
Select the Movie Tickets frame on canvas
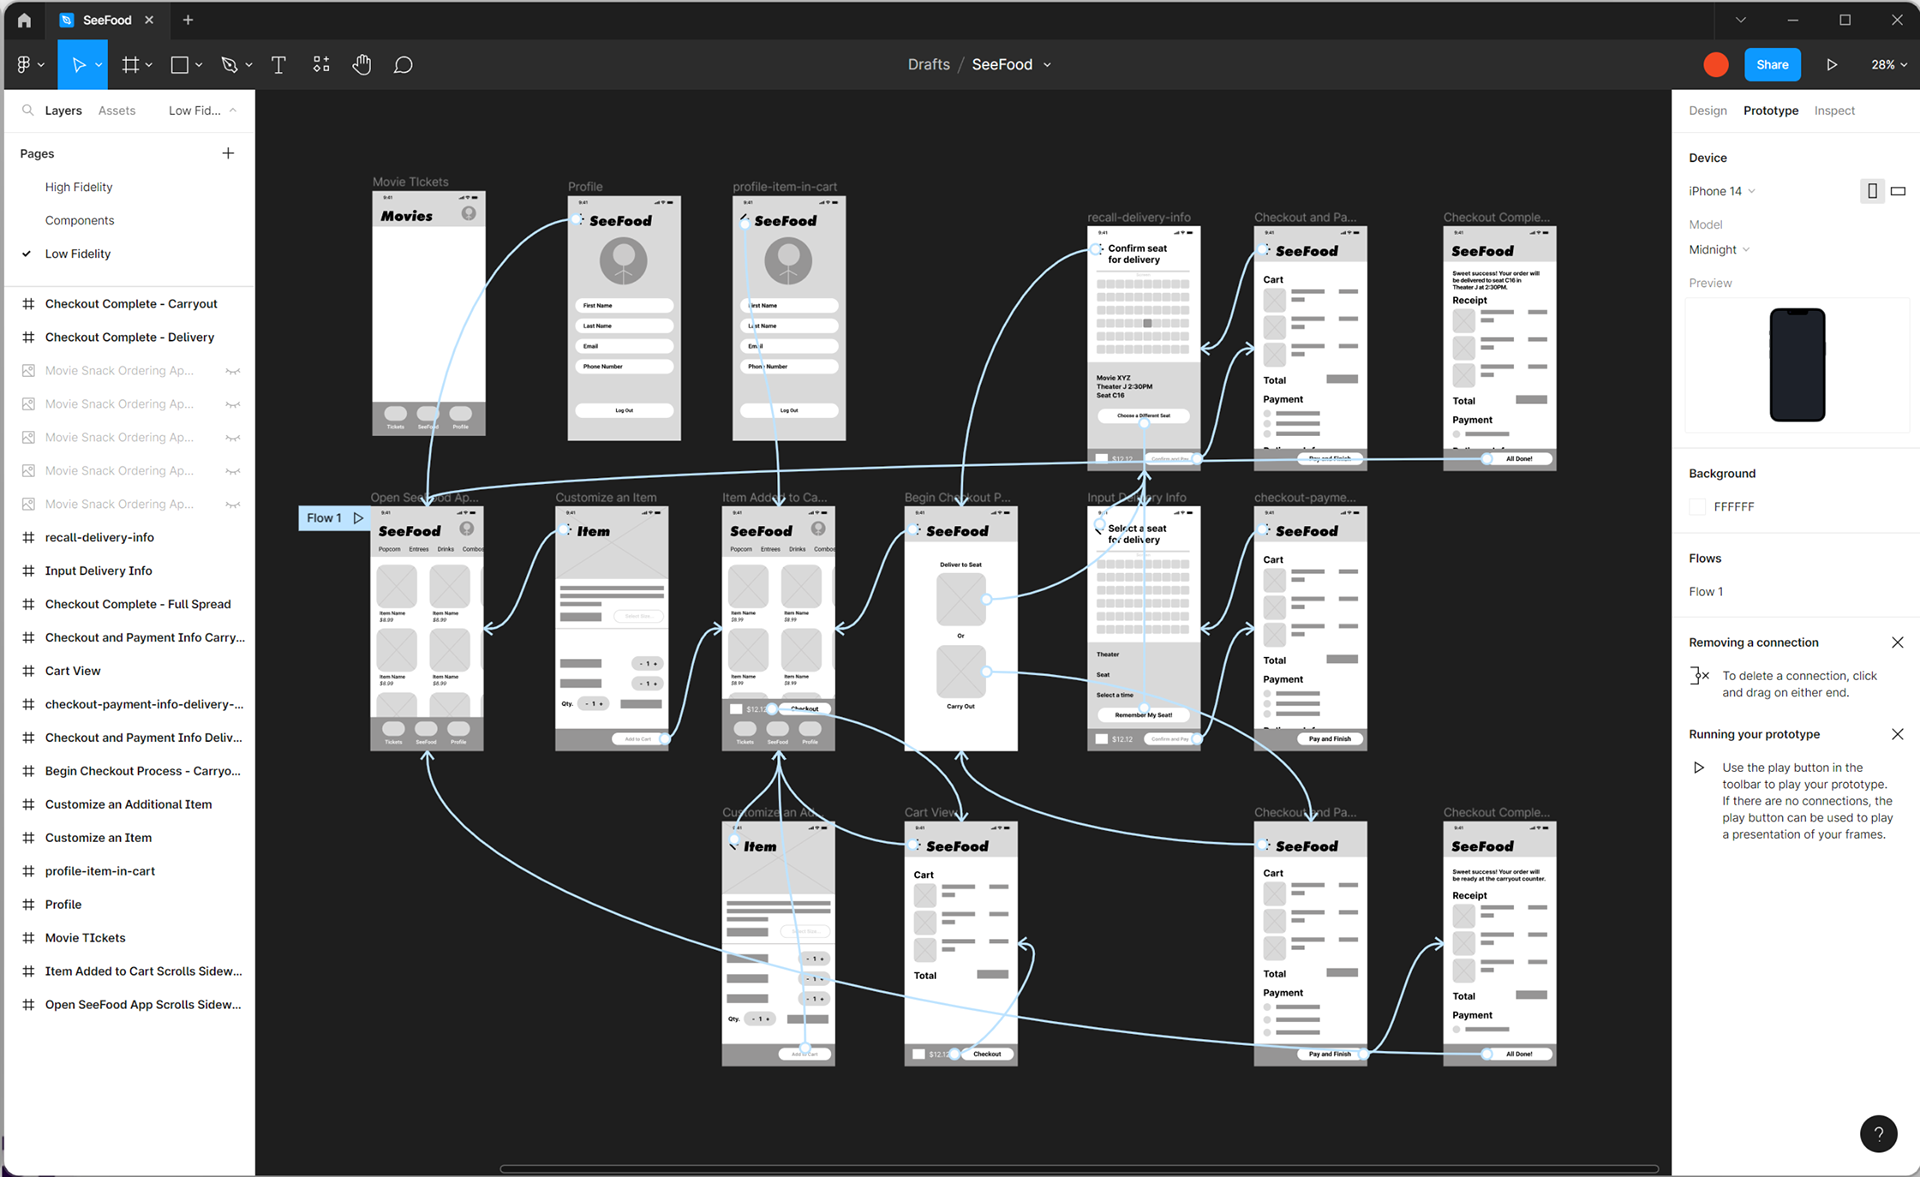(429, 313)
